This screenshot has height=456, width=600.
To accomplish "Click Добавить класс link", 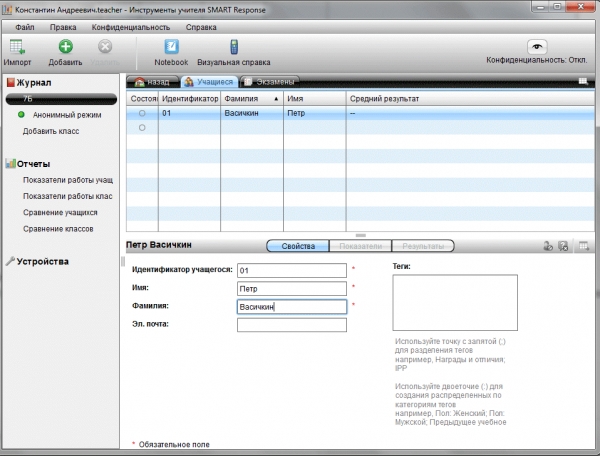I will (51, 131).
